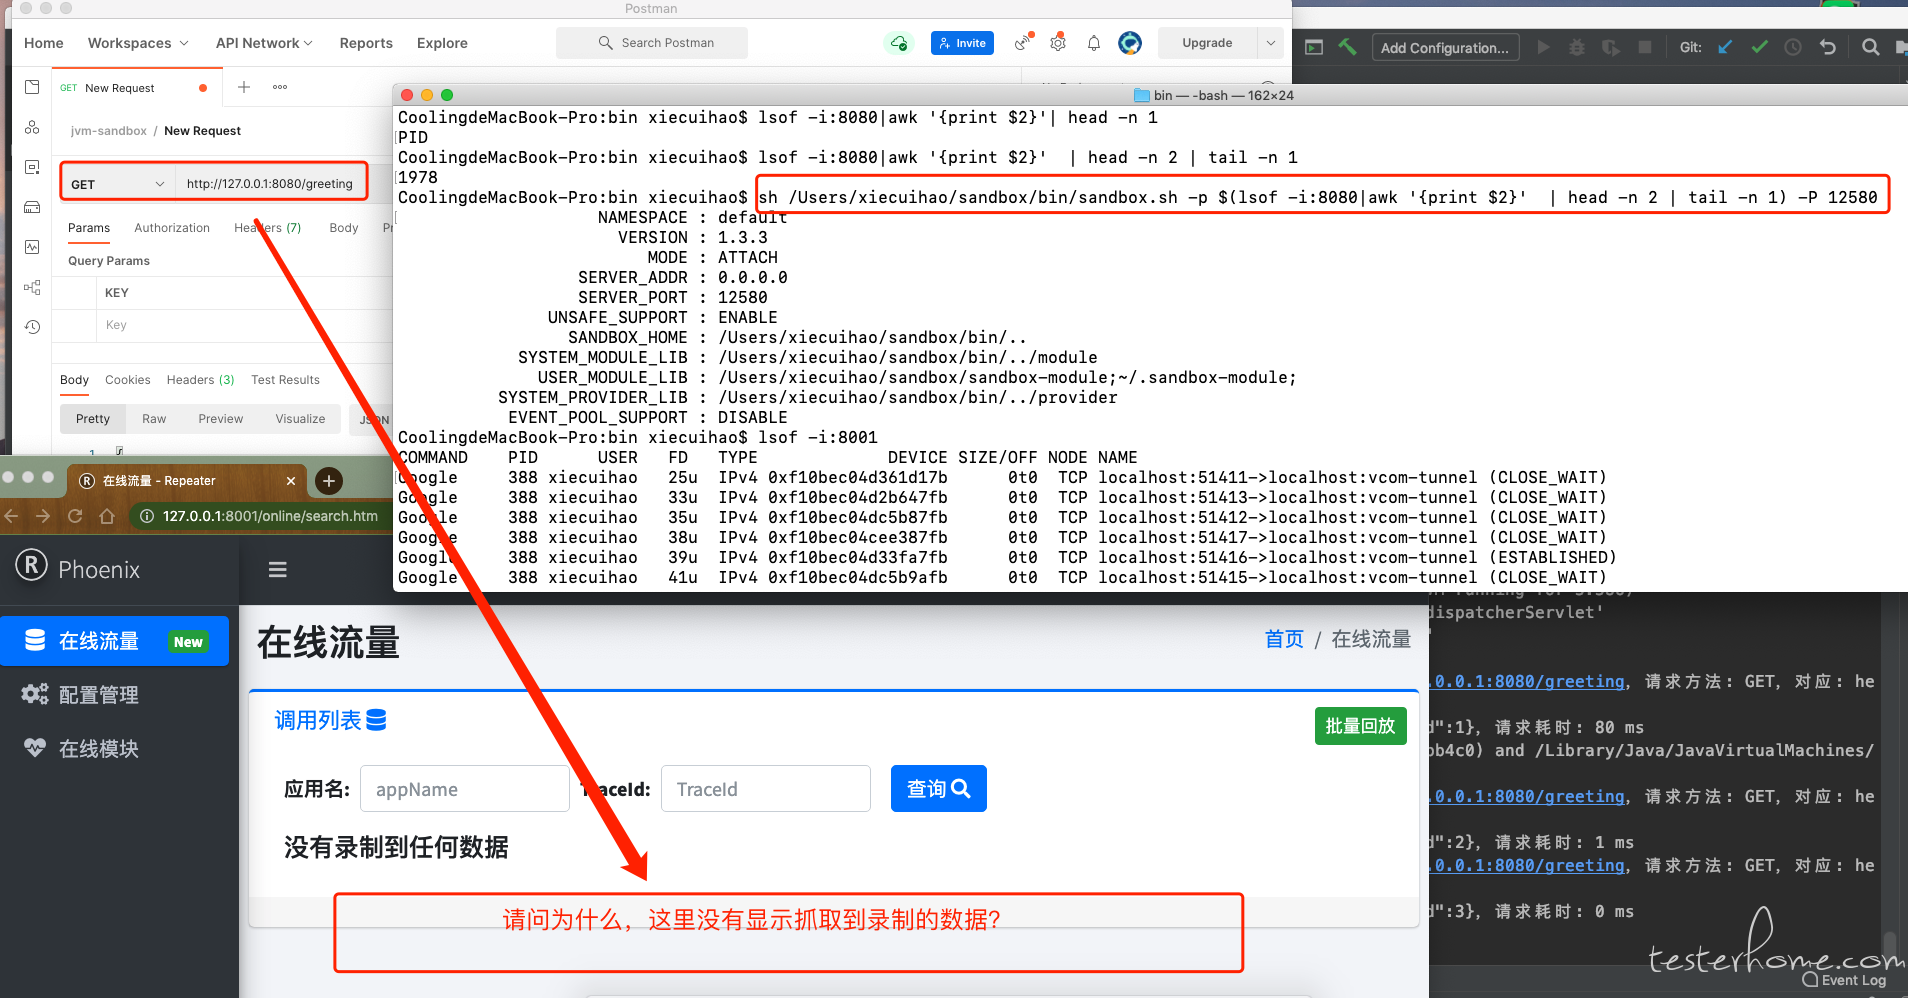1908x998 pixels.
Task: Click the 批量回放 button
Action: 1360,726
